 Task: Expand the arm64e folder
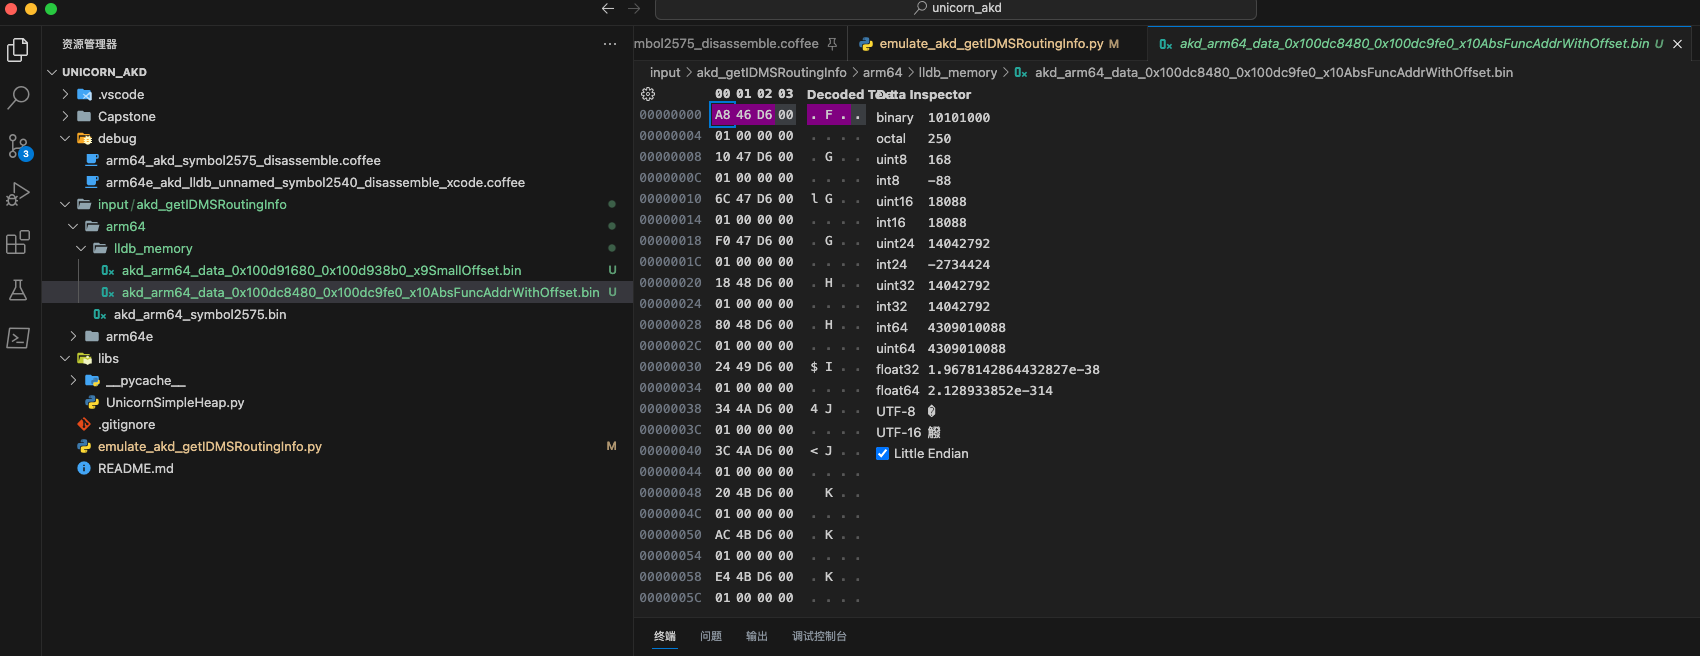click(x=74, y=336)
